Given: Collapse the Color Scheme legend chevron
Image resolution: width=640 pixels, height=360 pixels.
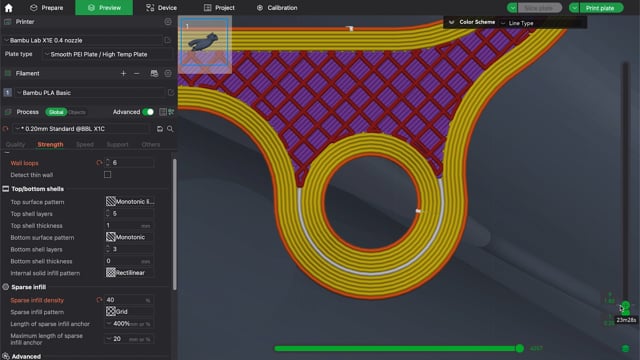Looking at the screenshot, I should point(451,22).
